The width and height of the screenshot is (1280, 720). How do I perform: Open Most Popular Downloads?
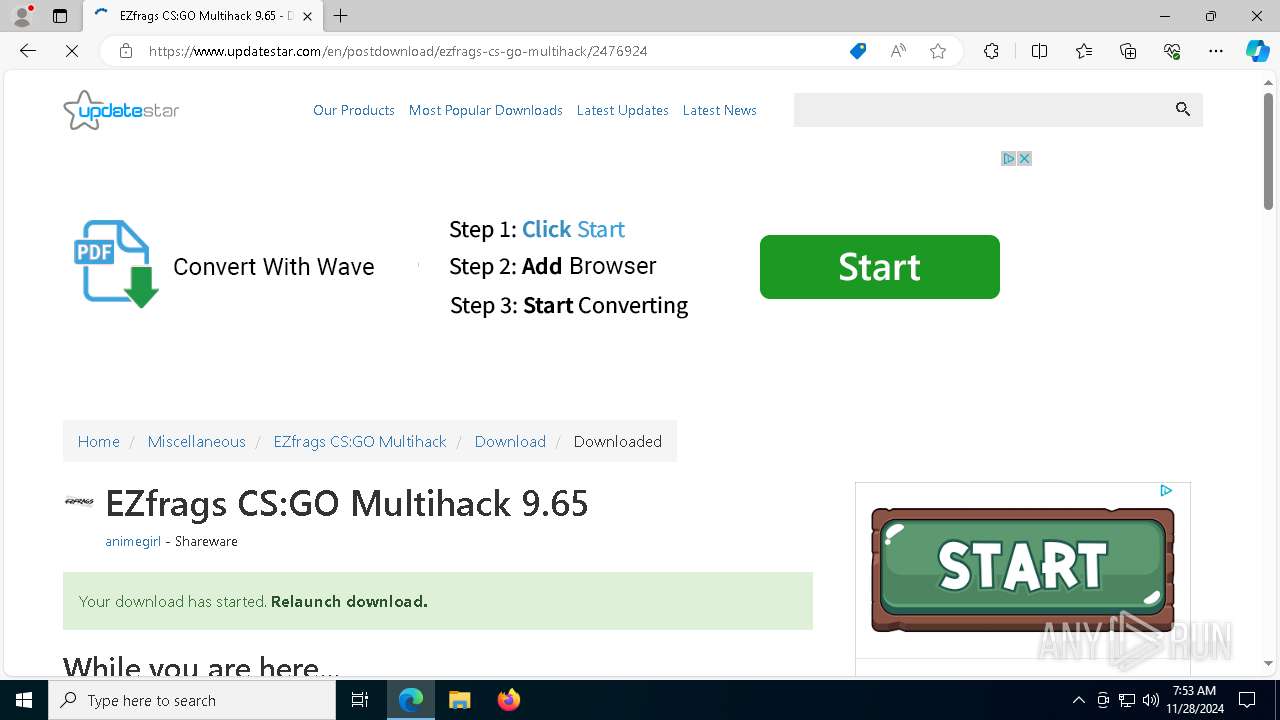[x=486, y=110]
